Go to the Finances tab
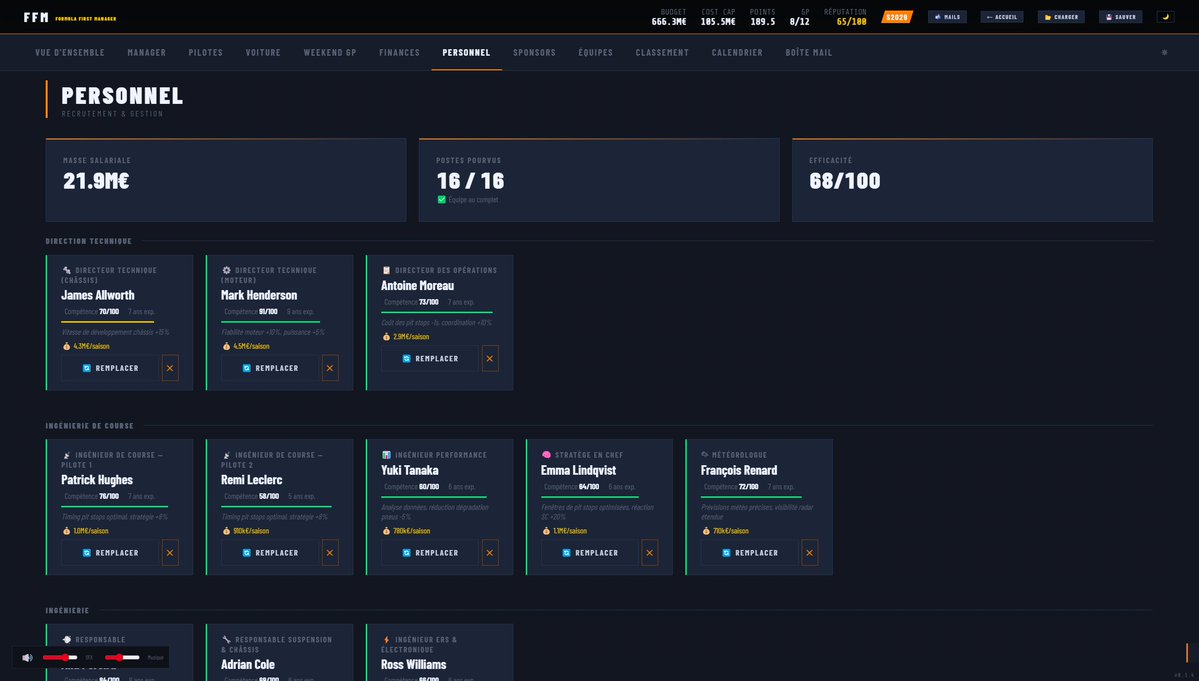 tap(399, 53)
